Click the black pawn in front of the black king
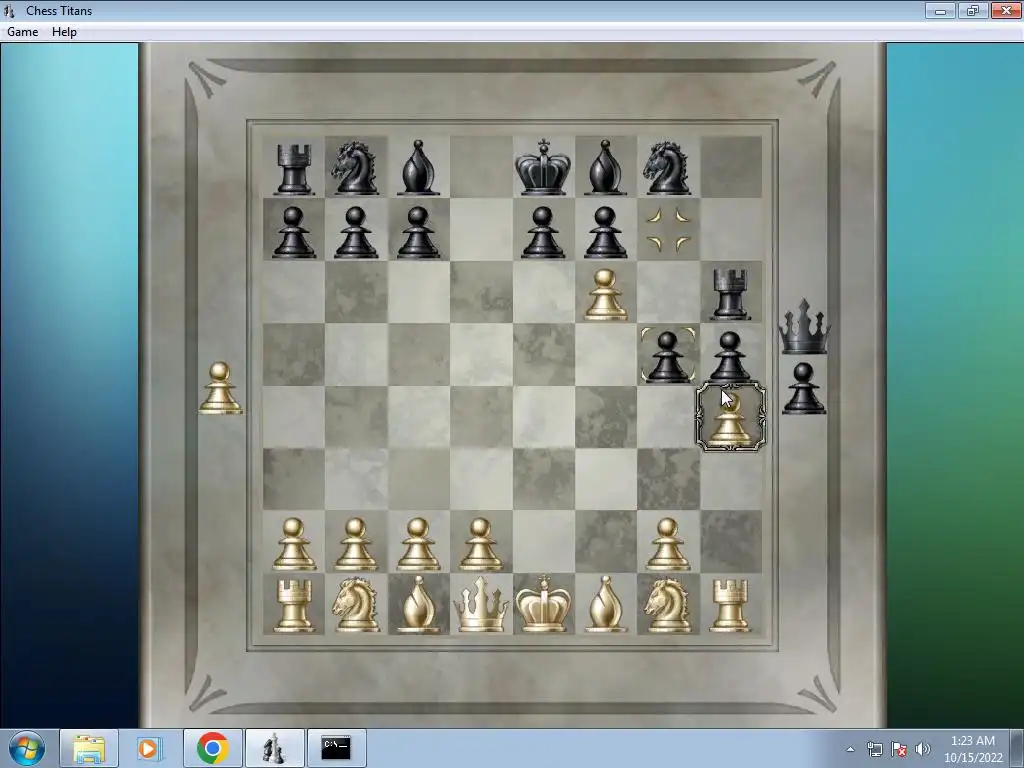This screenshot has height=768, width=1024. (543, 232)
